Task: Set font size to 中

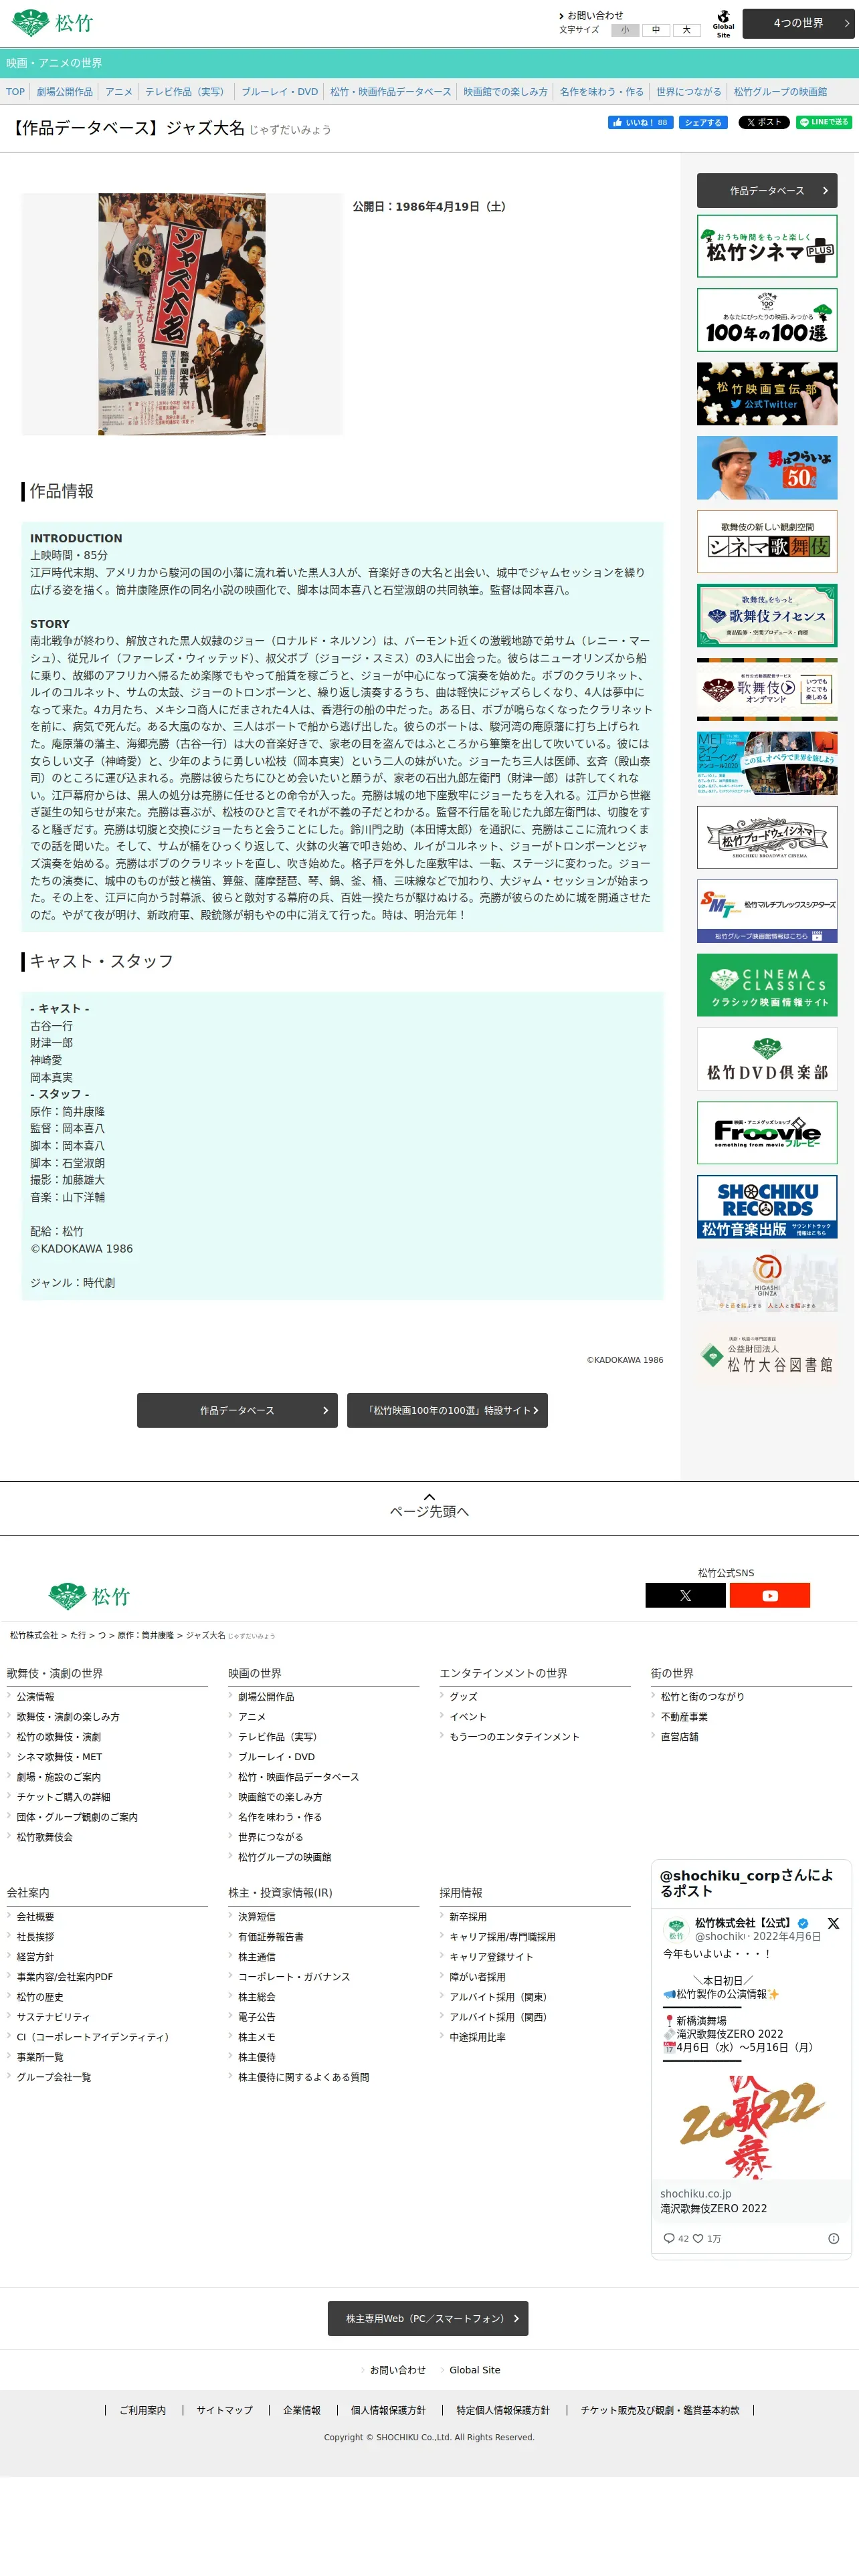Action: pos(656,30)
